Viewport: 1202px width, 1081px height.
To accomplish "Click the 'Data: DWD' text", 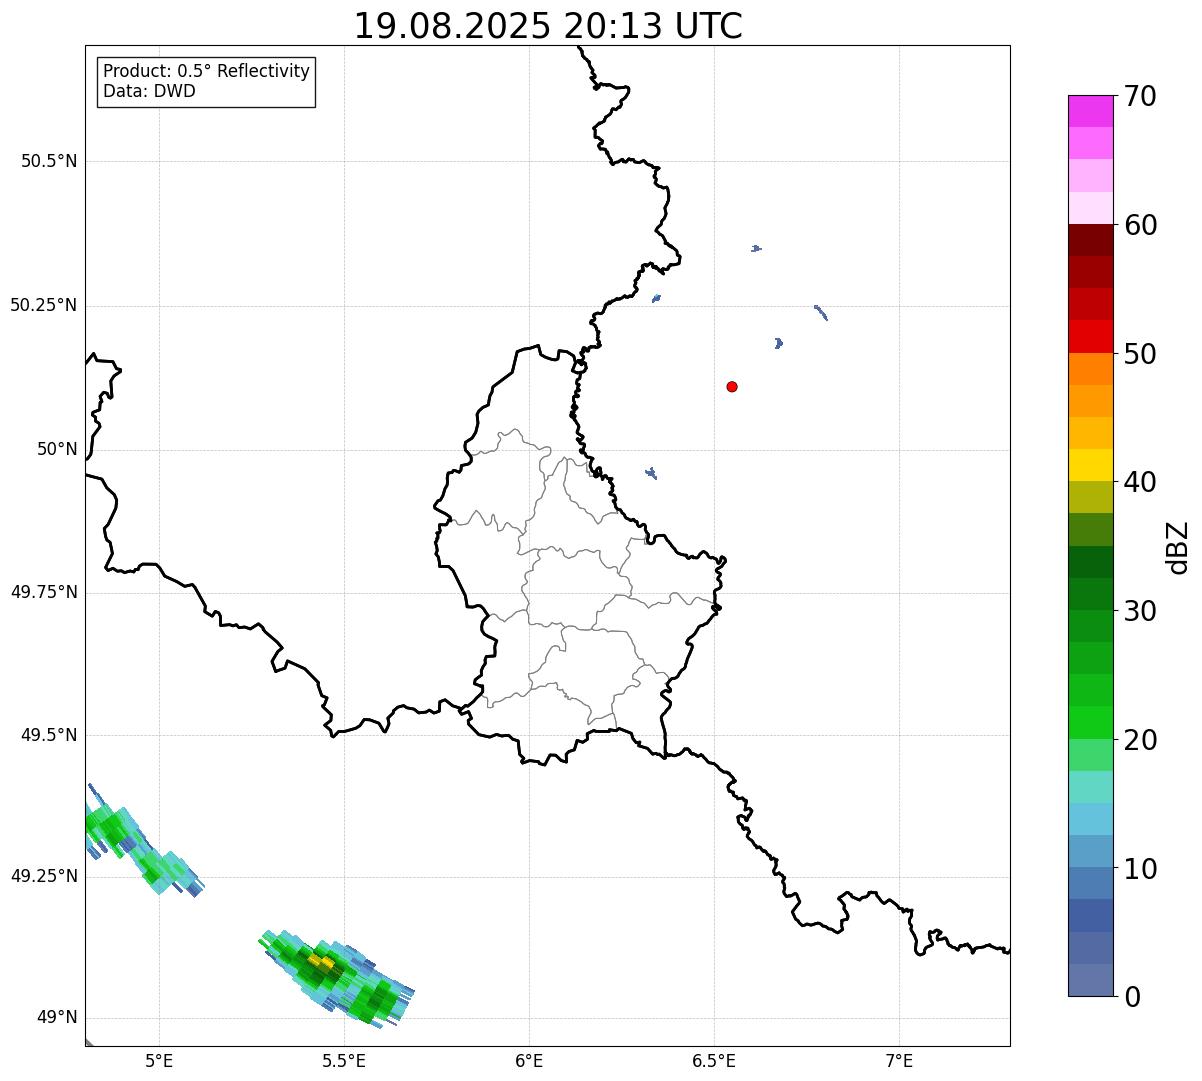I will point(150,92).
